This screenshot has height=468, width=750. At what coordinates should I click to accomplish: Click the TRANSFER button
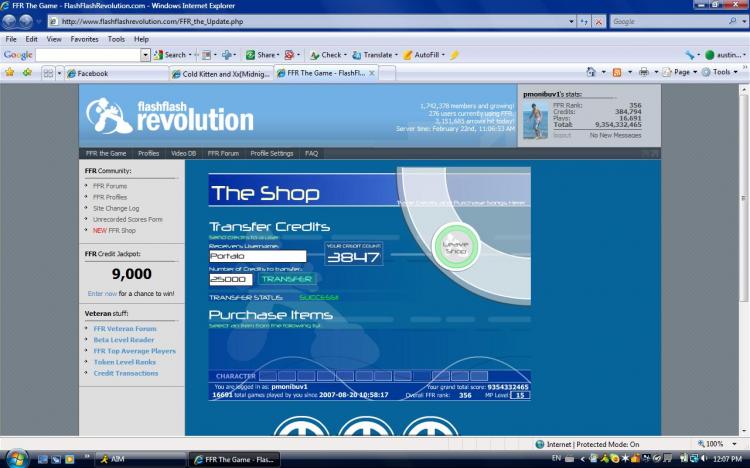pyautogui.click(x=287, y=279)
